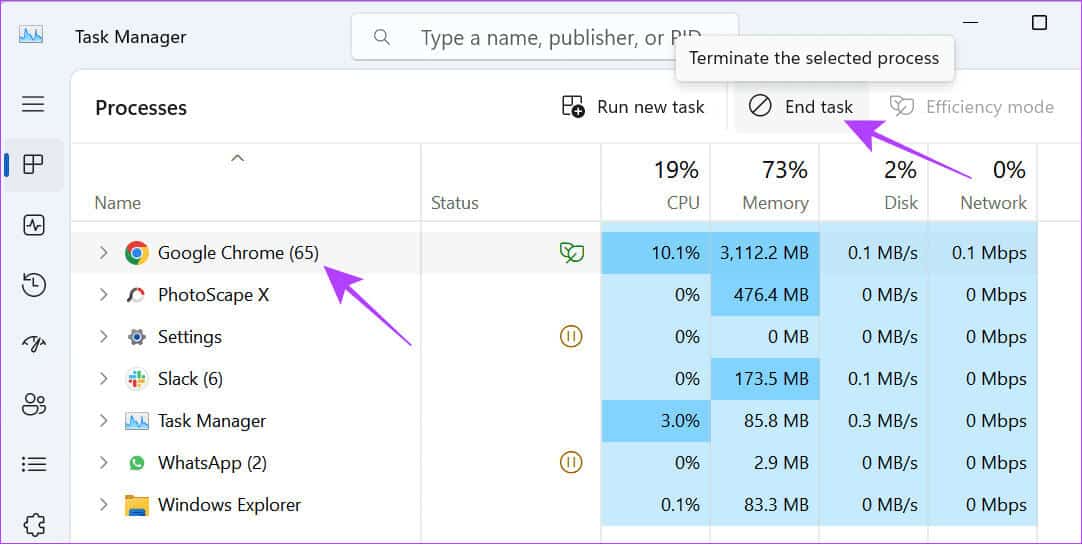This screenshot has width=1082, height=545.
Task: Click Task Manager's 85.8 MB memory value
Action: pos(776,421)
